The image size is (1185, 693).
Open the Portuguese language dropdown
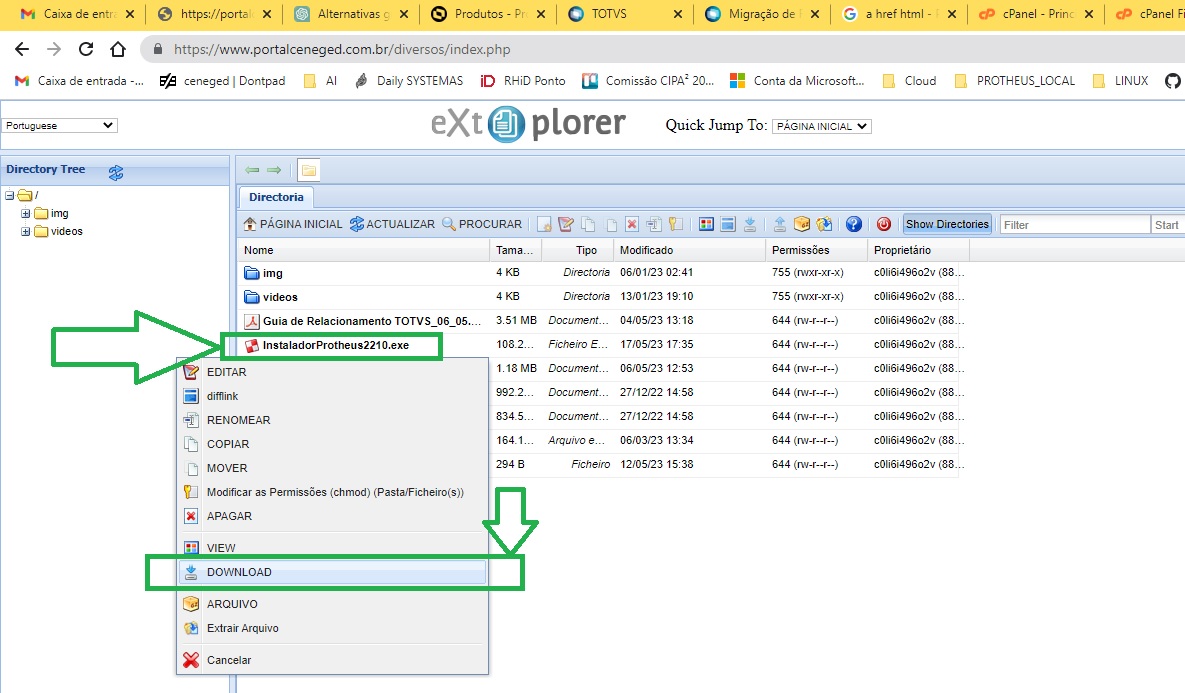click(x=60, y=126)
